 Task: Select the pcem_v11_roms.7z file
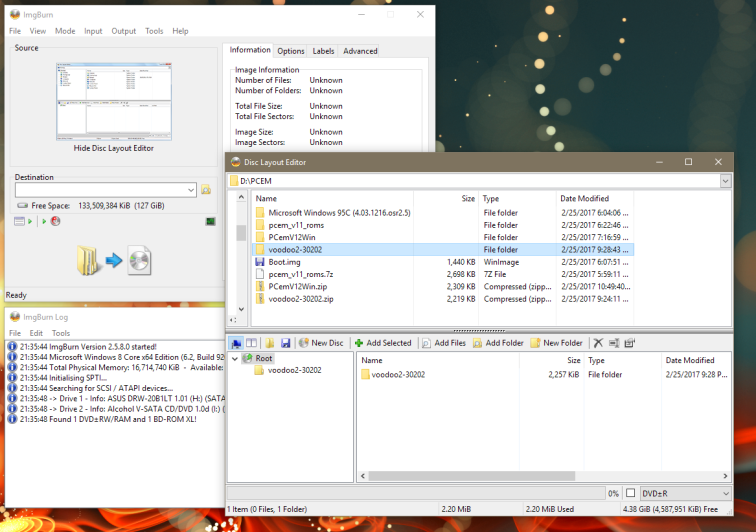(x=443, y=274)
